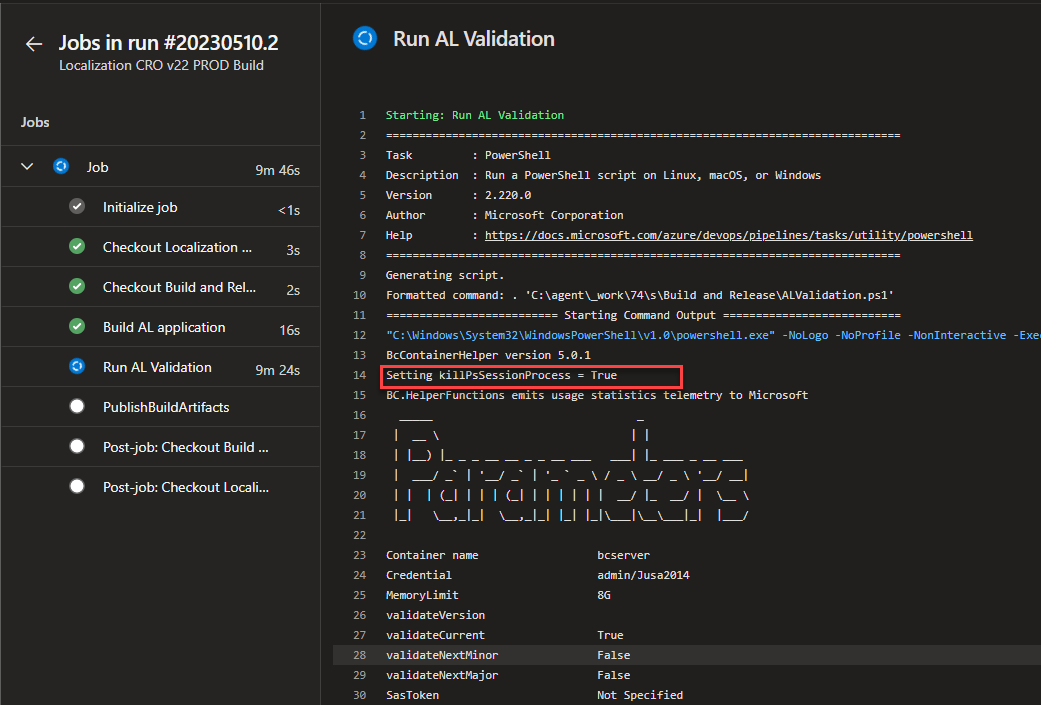Screen dimensions: 1041x705
Task: Click the running icon beside Run AL Validation
Action: point(77,366)
